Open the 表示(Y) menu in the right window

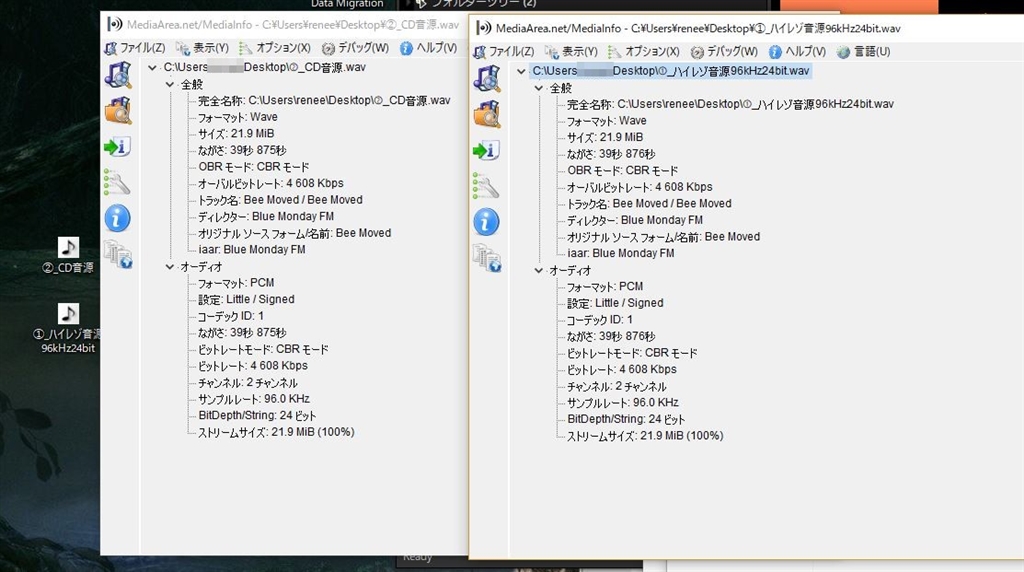(x=571, y=52)
